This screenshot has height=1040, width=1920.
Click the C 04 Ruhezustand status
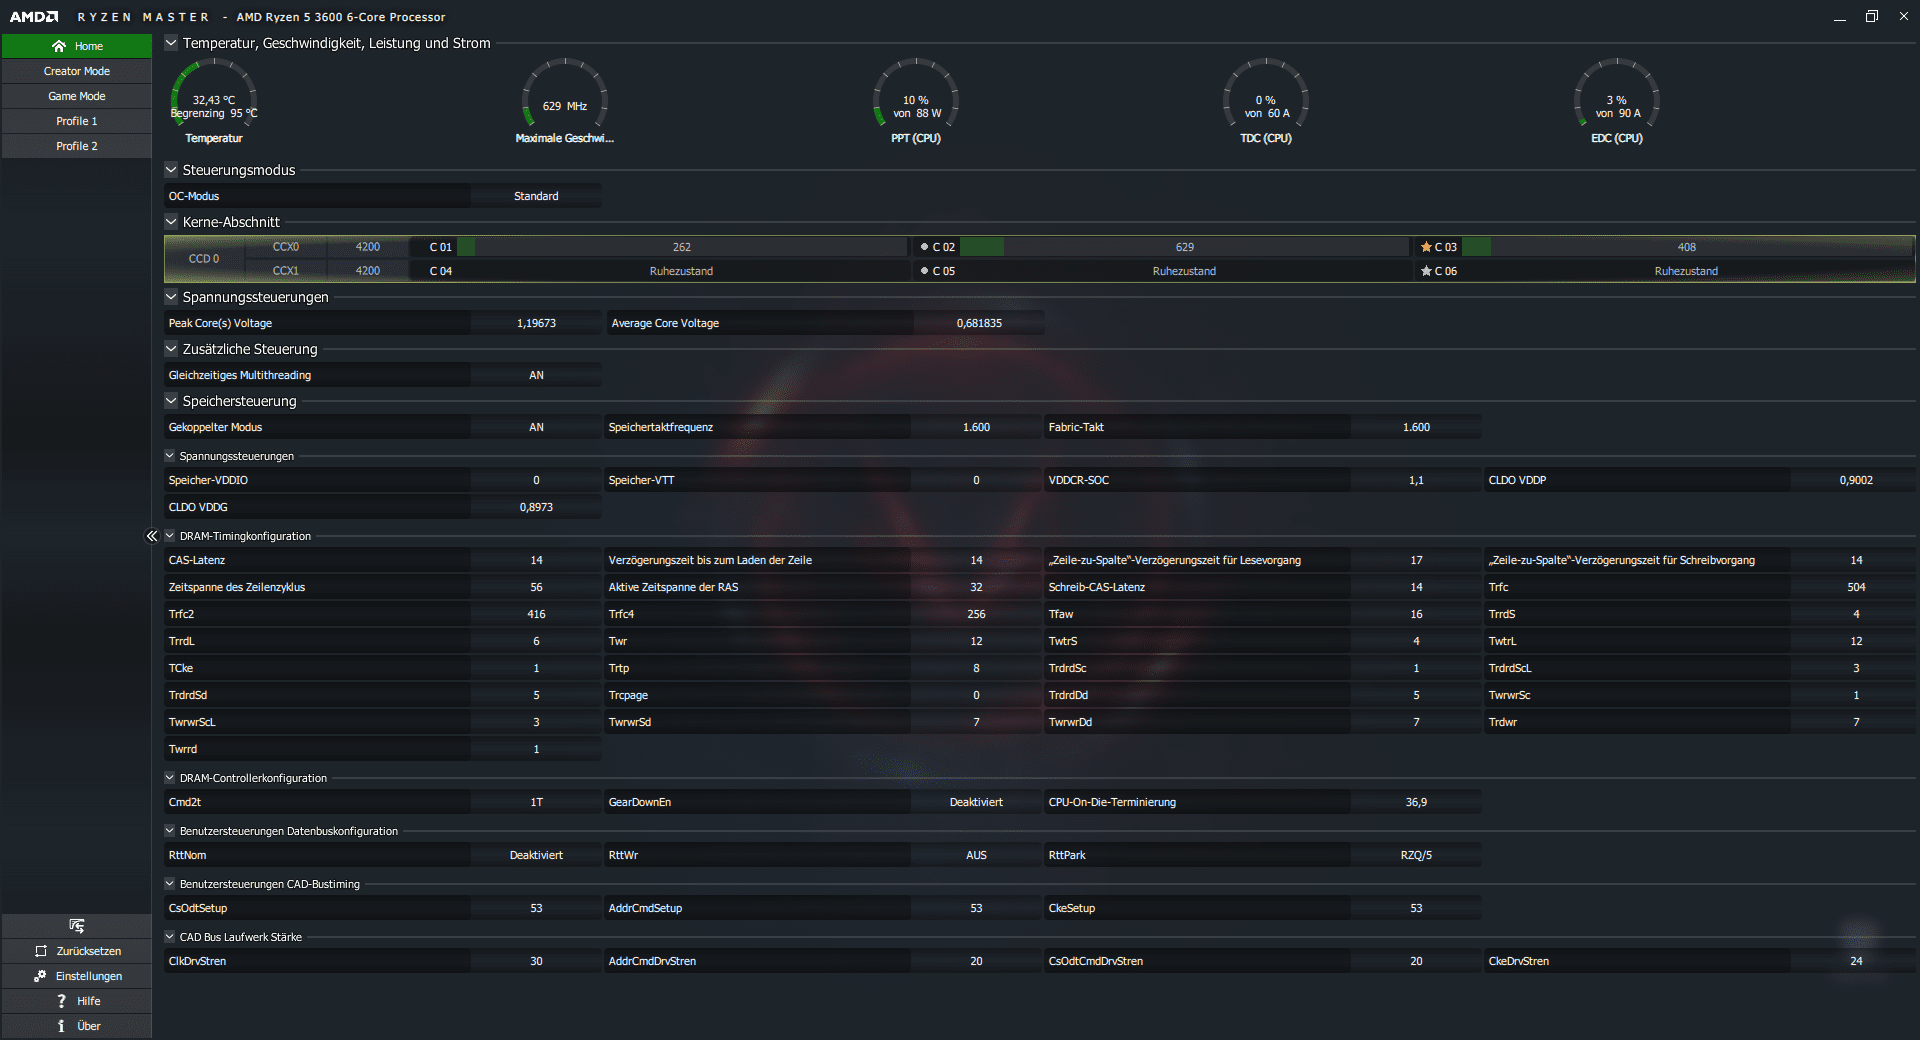click(x=682, y=271)
